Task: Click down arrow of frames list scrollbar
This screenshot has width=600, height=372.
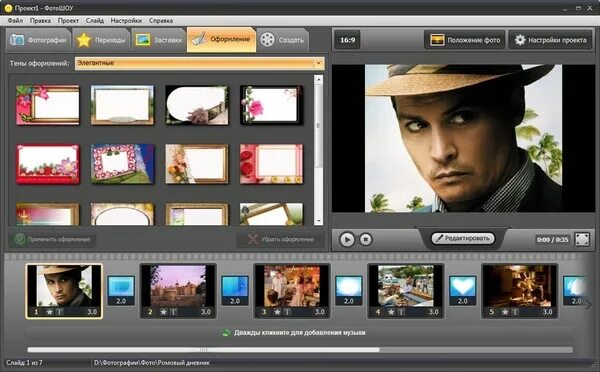Action: [x=318, y=222]
